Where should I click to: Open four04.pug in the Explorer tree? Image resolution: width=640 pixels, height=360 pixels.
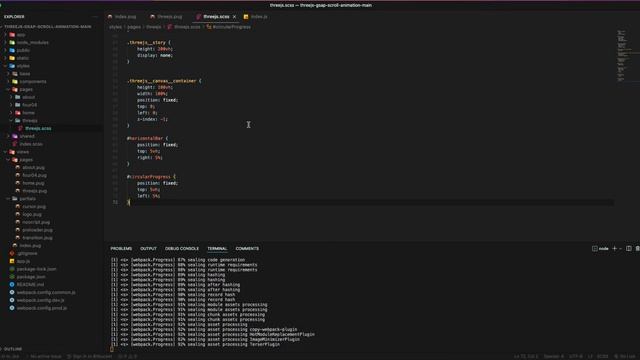coord(34,175)
